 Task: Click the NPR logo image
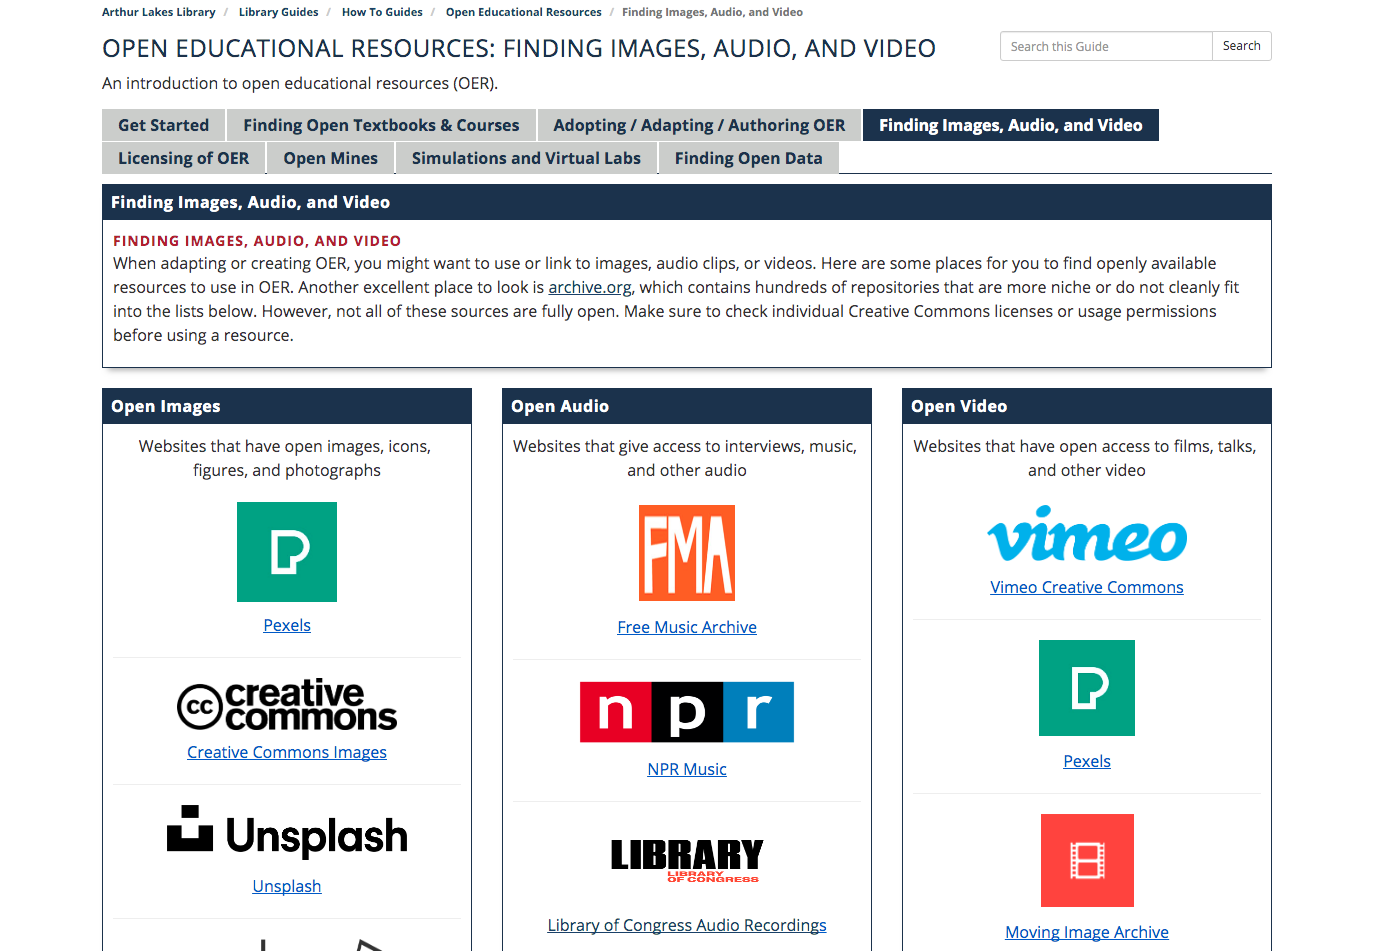687,712
